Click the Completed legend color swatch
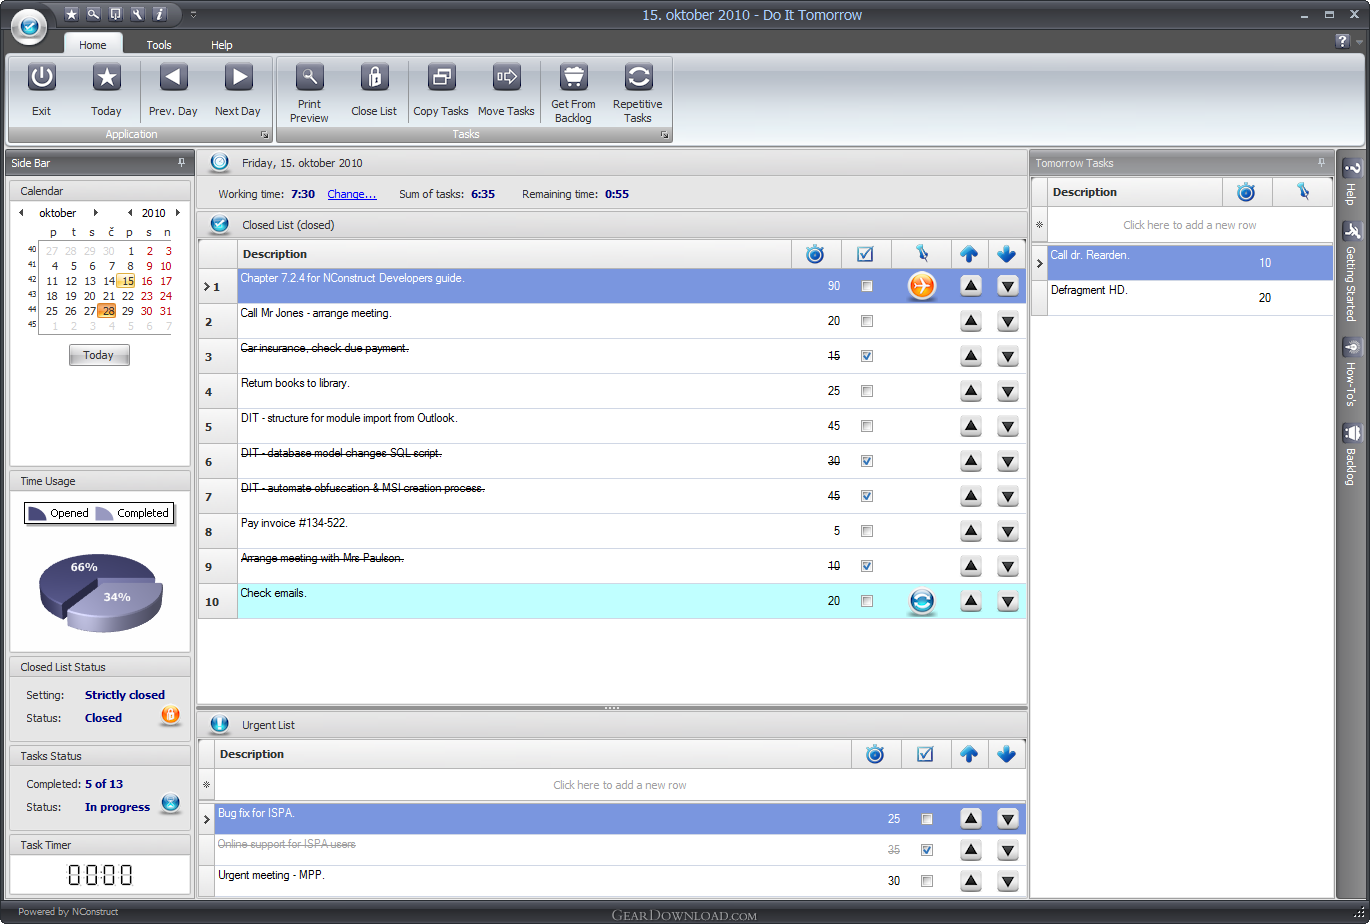The image size is (1370, 924). point(104,513)
